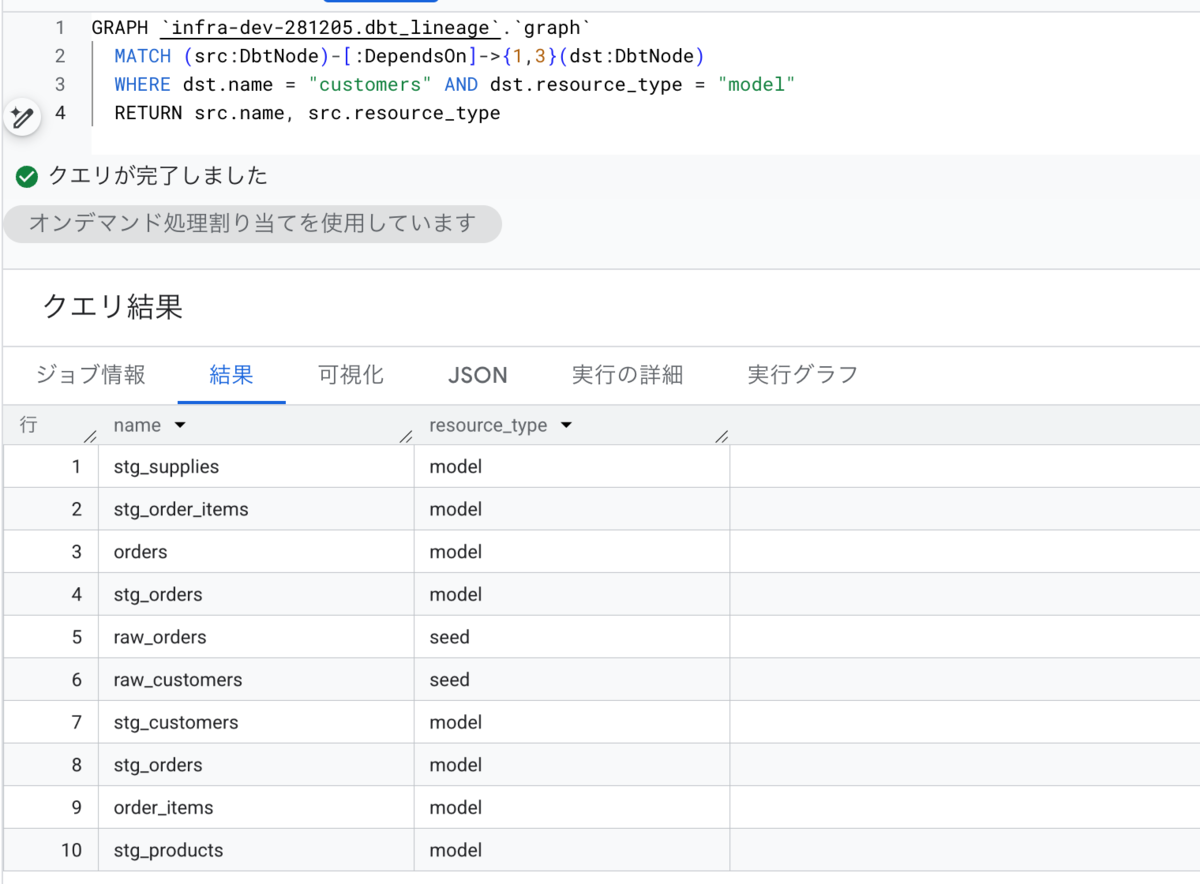Click the name column header label
This screenshot has width=1200, height=884.
(x=137, y=425)
